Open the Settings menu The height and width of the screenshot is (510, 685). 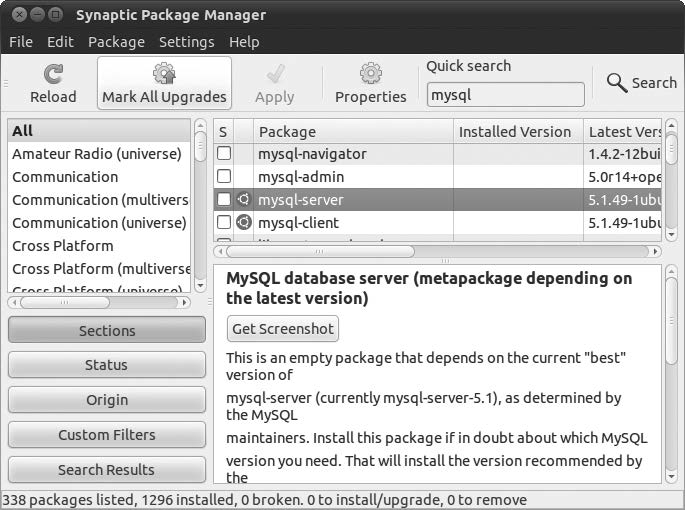[x=187, y=42]
